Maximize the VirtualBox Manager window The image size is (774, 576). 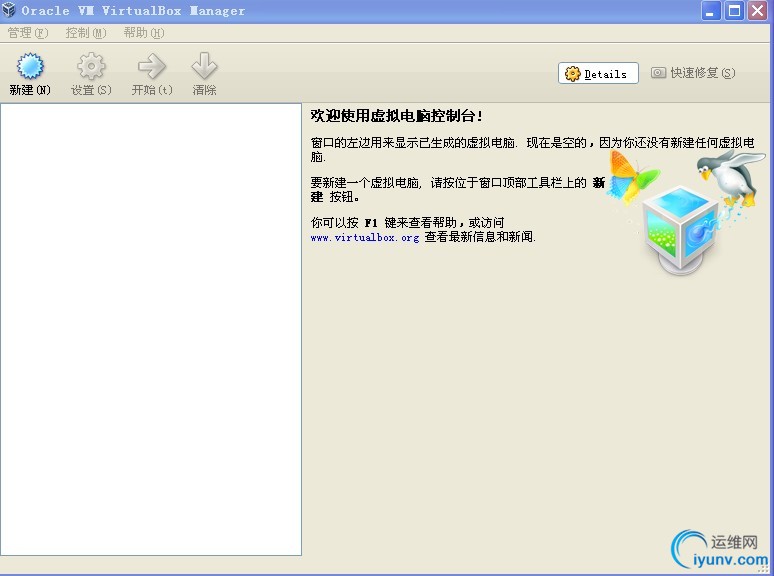click(734, 11)
